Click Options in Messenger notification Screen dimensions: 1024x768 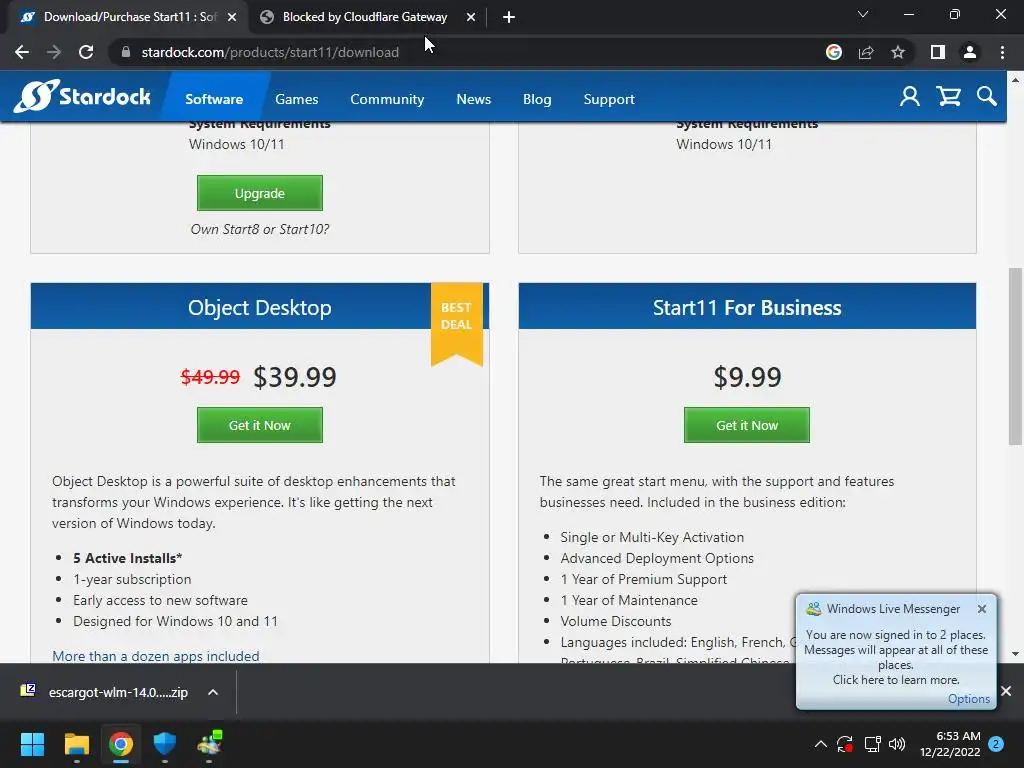(x=968, y=699)
